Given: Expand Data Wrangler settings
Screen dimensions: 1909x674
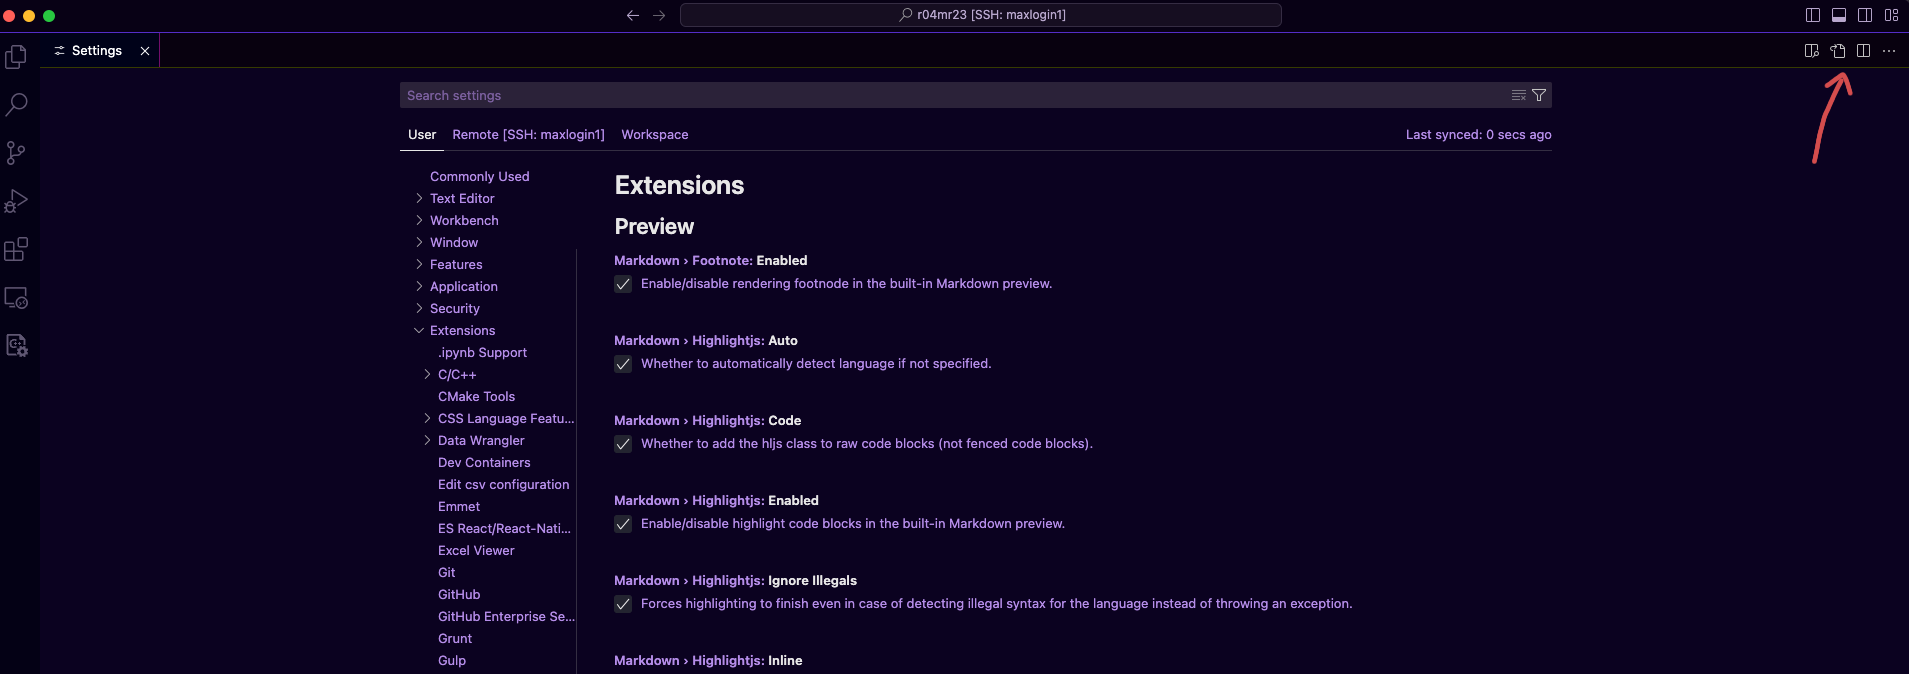Looking at the screenshot, I should pyautogui.click(x=428, y=440).
